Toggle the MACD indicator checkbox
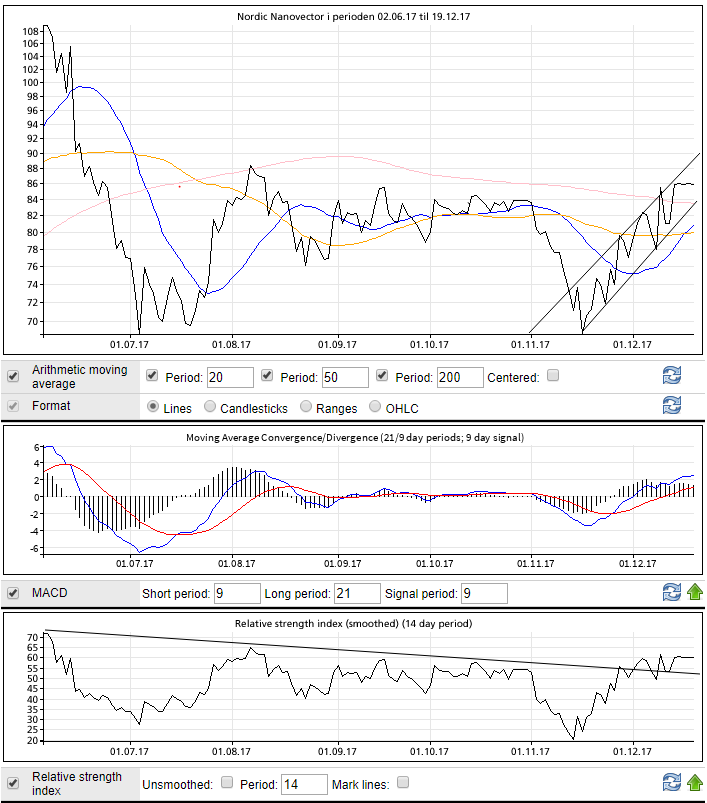 point(13,593)
